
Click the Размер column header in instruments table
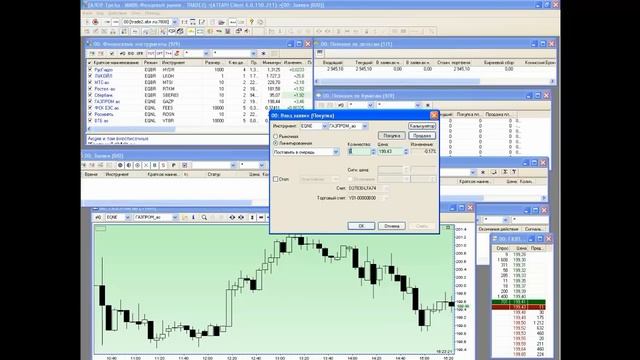coord(212,63)
